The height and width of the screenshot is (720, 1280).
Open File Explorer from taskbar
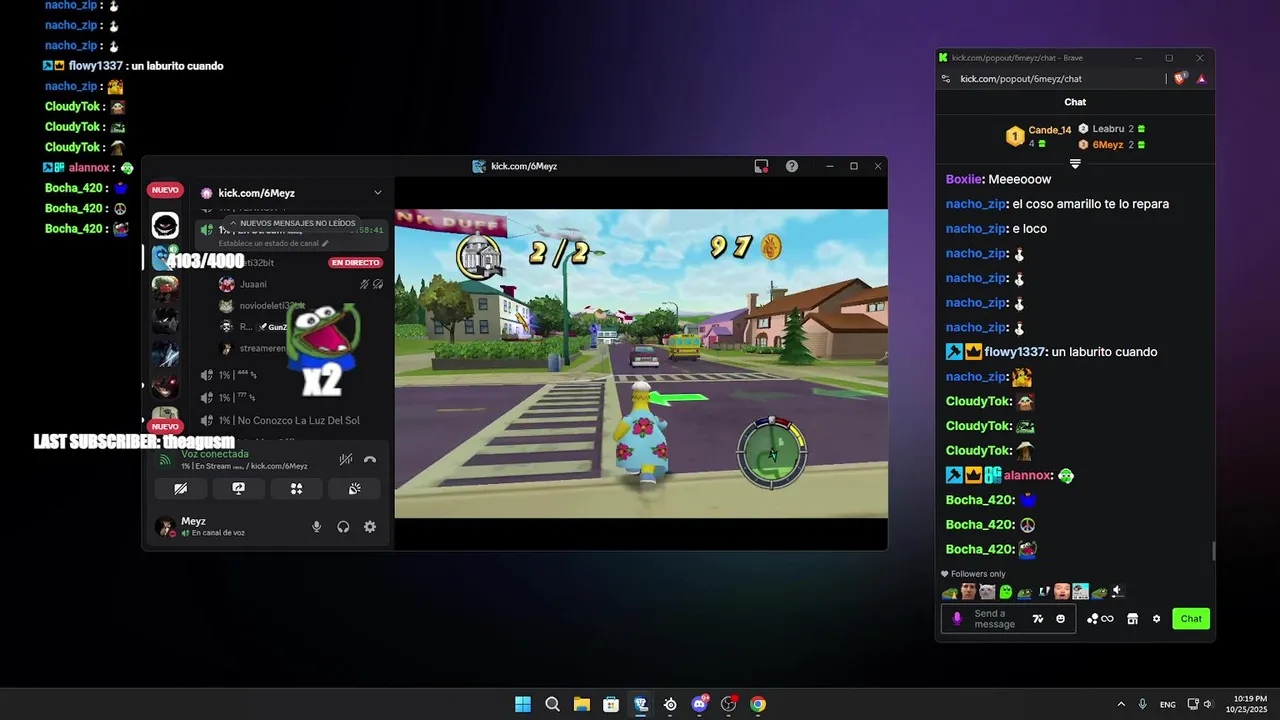(x=581, y=704)
